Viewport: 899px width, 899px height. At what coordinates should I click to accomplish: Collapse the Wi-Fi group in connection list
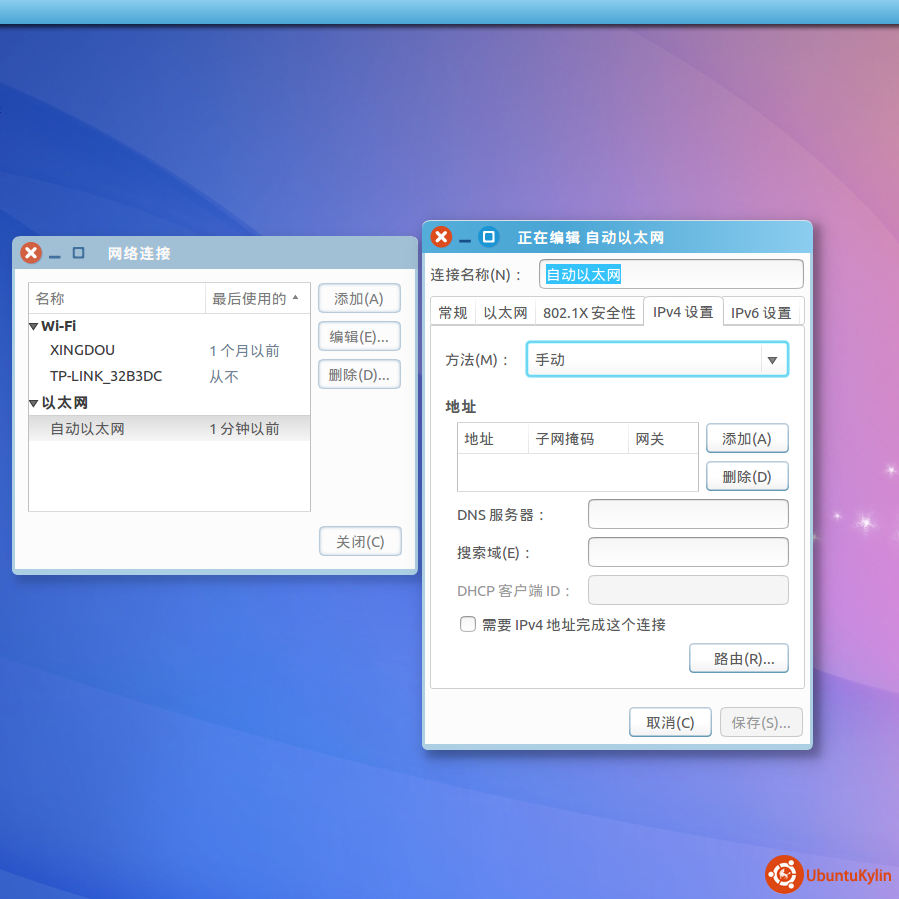click(34, 326)
